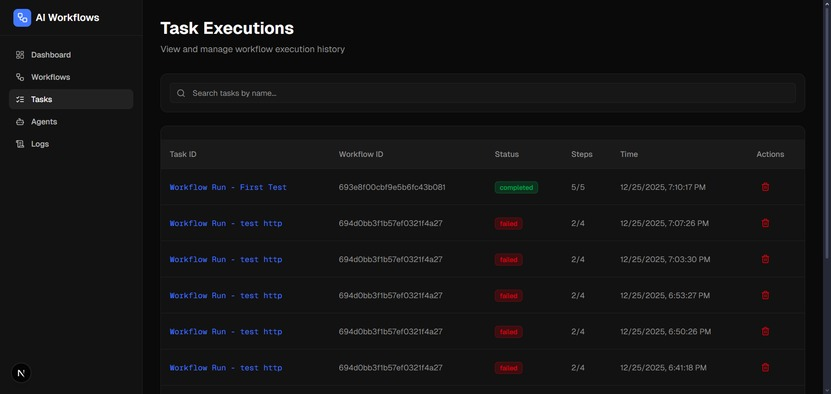Click the Time column header
This screenshot has width=831, height=394.
click(629, 154)
